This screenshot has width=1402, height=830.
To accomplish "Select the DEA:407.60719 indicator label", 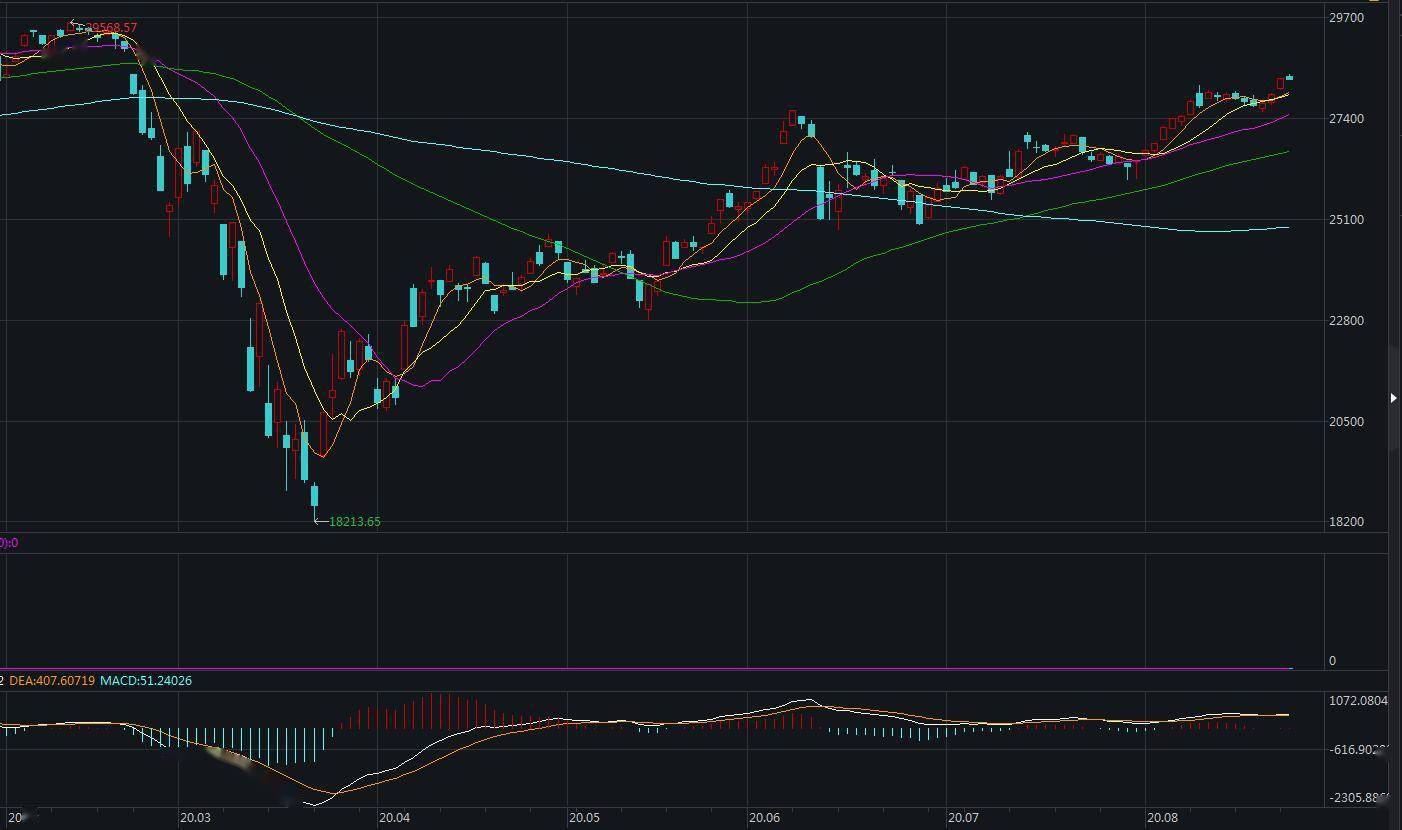I will [x=52, y=680].
